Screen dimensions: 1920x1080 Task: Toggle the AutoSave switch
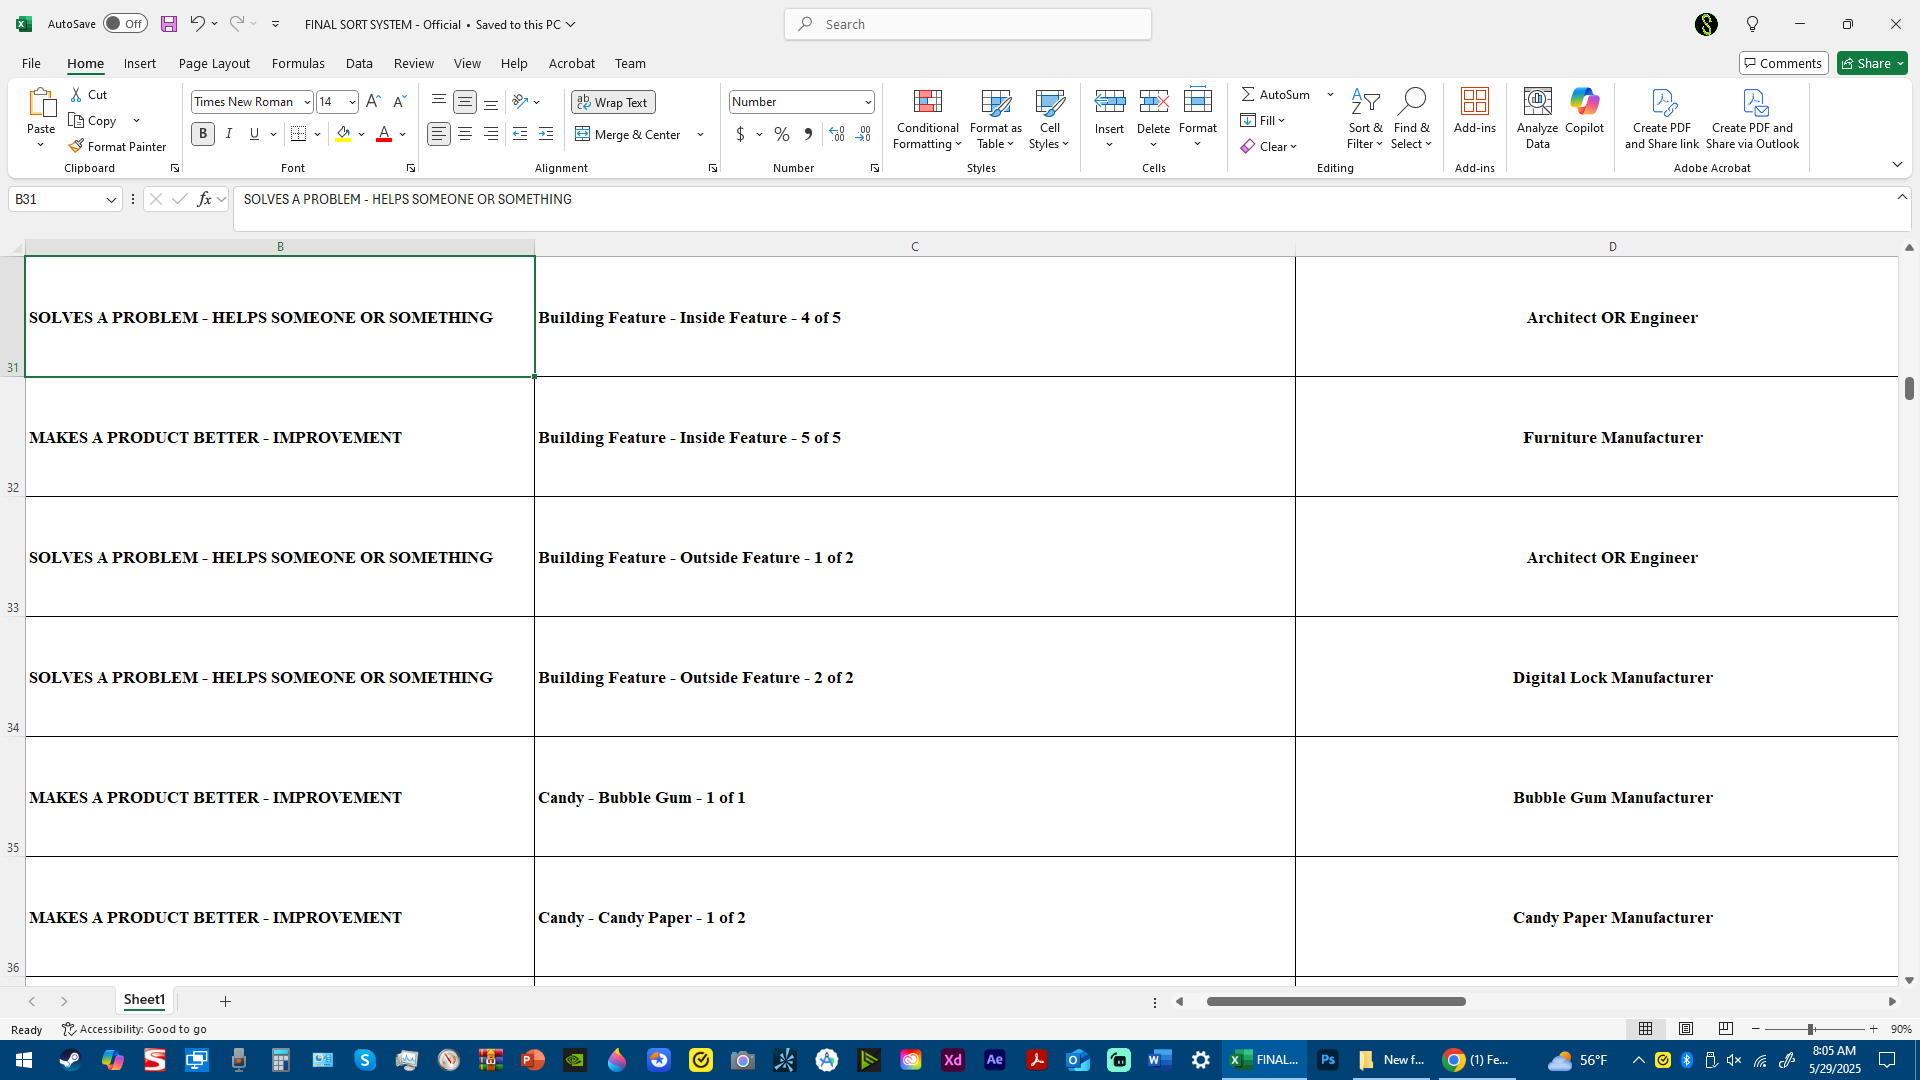125,24
